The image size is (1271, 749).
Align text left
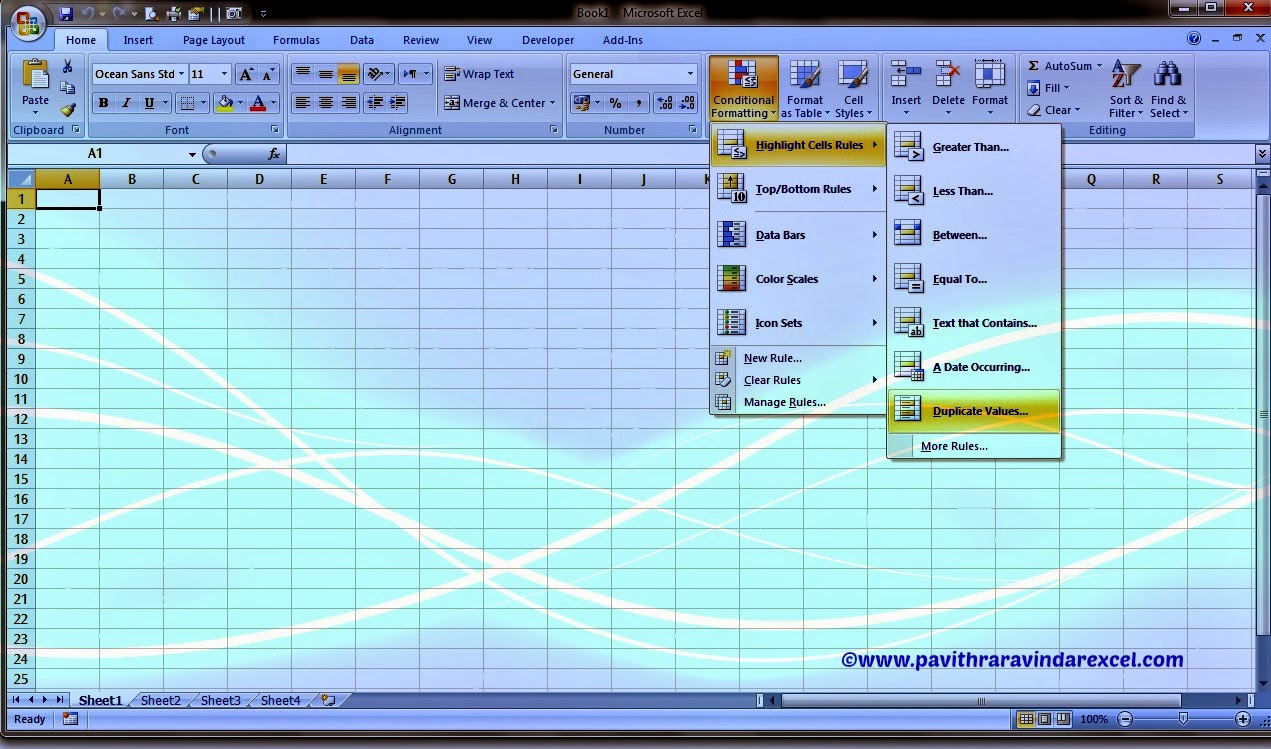point(302,103)
